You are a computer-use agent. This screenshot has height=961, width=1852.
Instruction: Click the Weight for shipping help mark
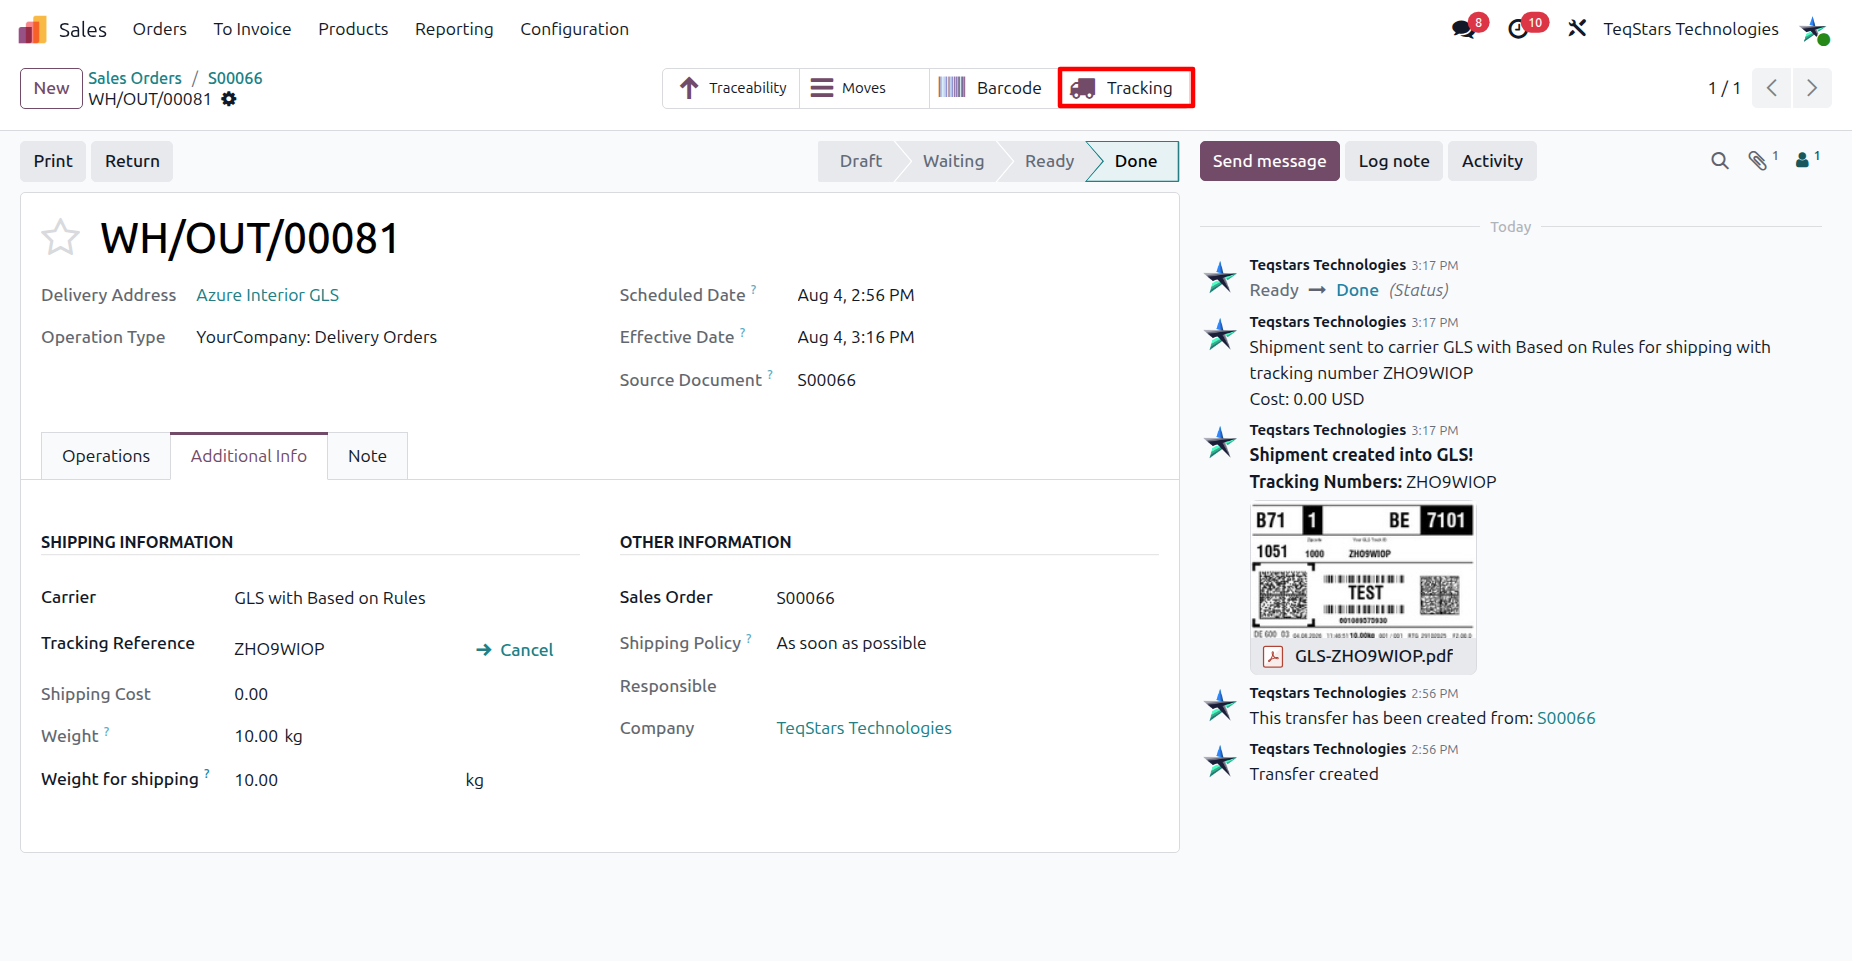coord(207,774)
